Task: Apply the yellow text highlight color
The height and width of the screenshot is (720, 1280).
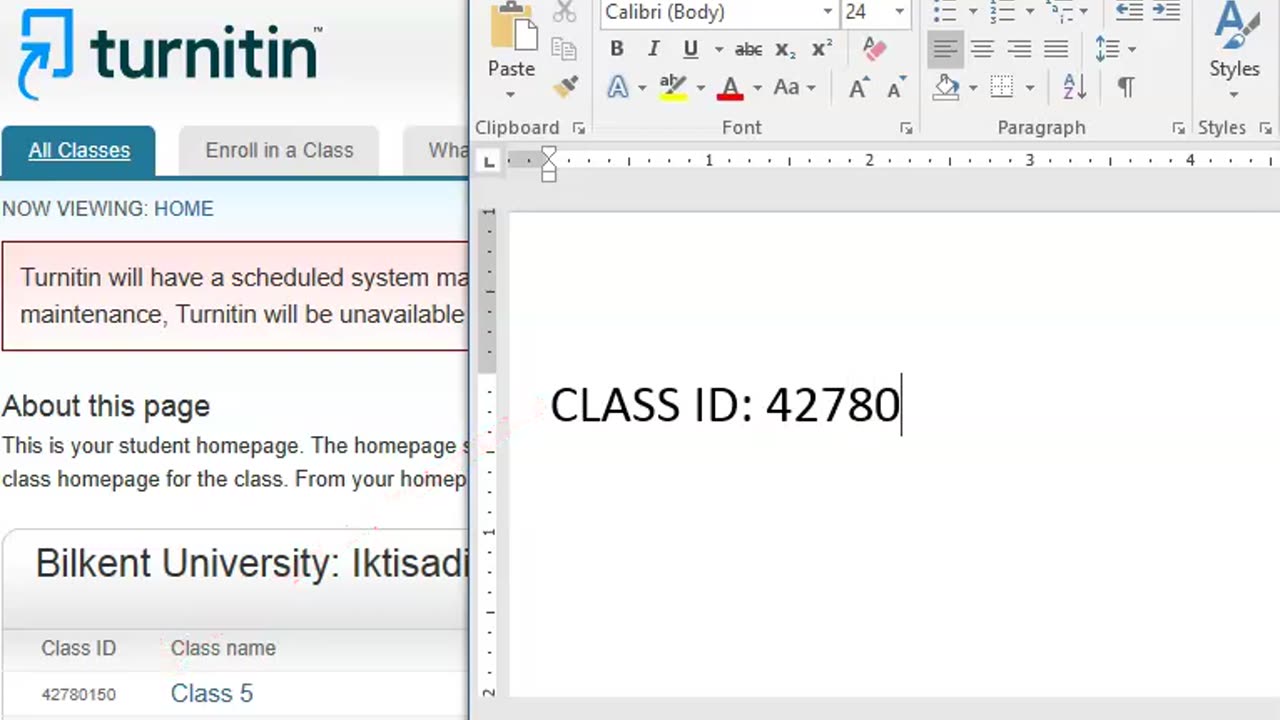Action: coord(673,88)
